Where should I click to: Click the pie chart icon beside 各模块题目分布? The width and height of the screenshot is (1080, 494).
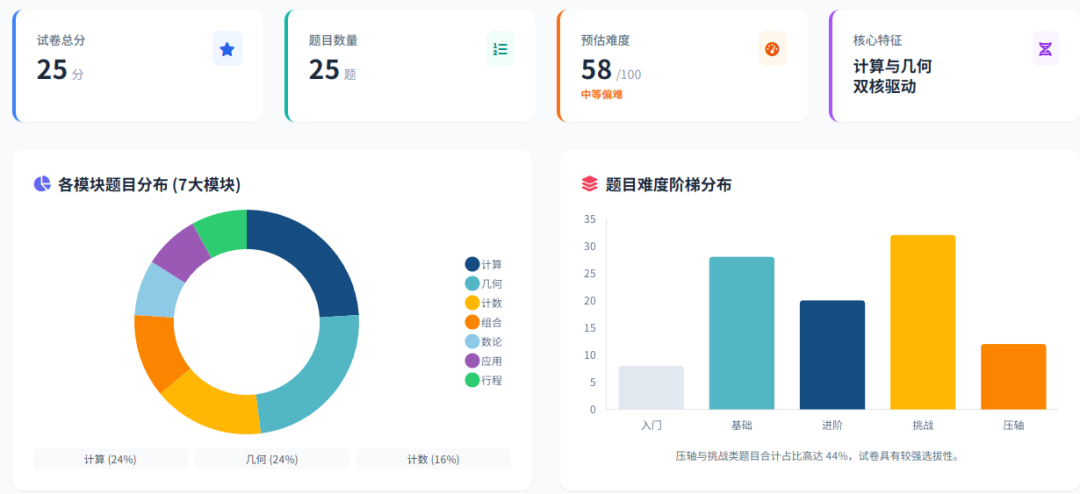coord(42,184)
